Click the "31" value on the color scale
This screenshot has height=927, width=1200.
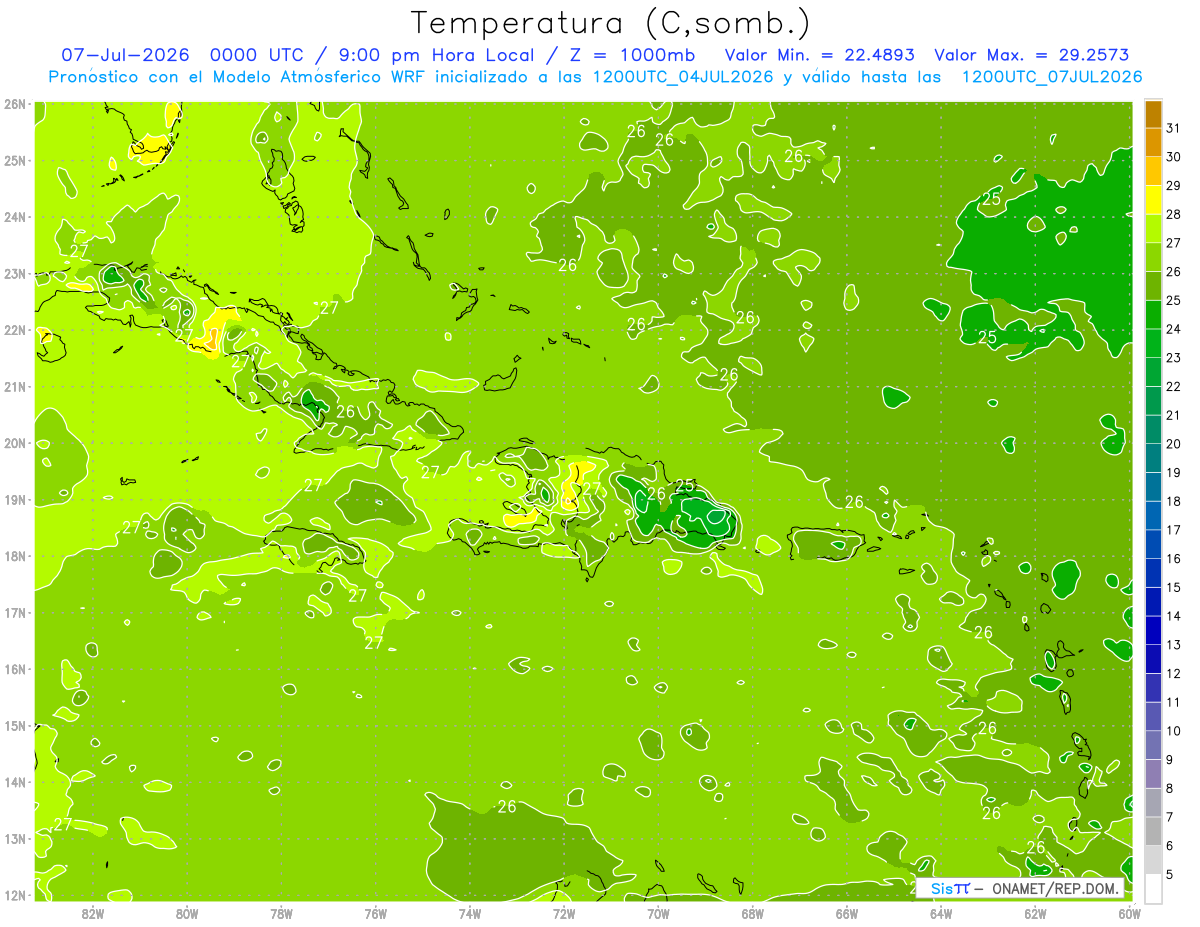[1173, 128]
